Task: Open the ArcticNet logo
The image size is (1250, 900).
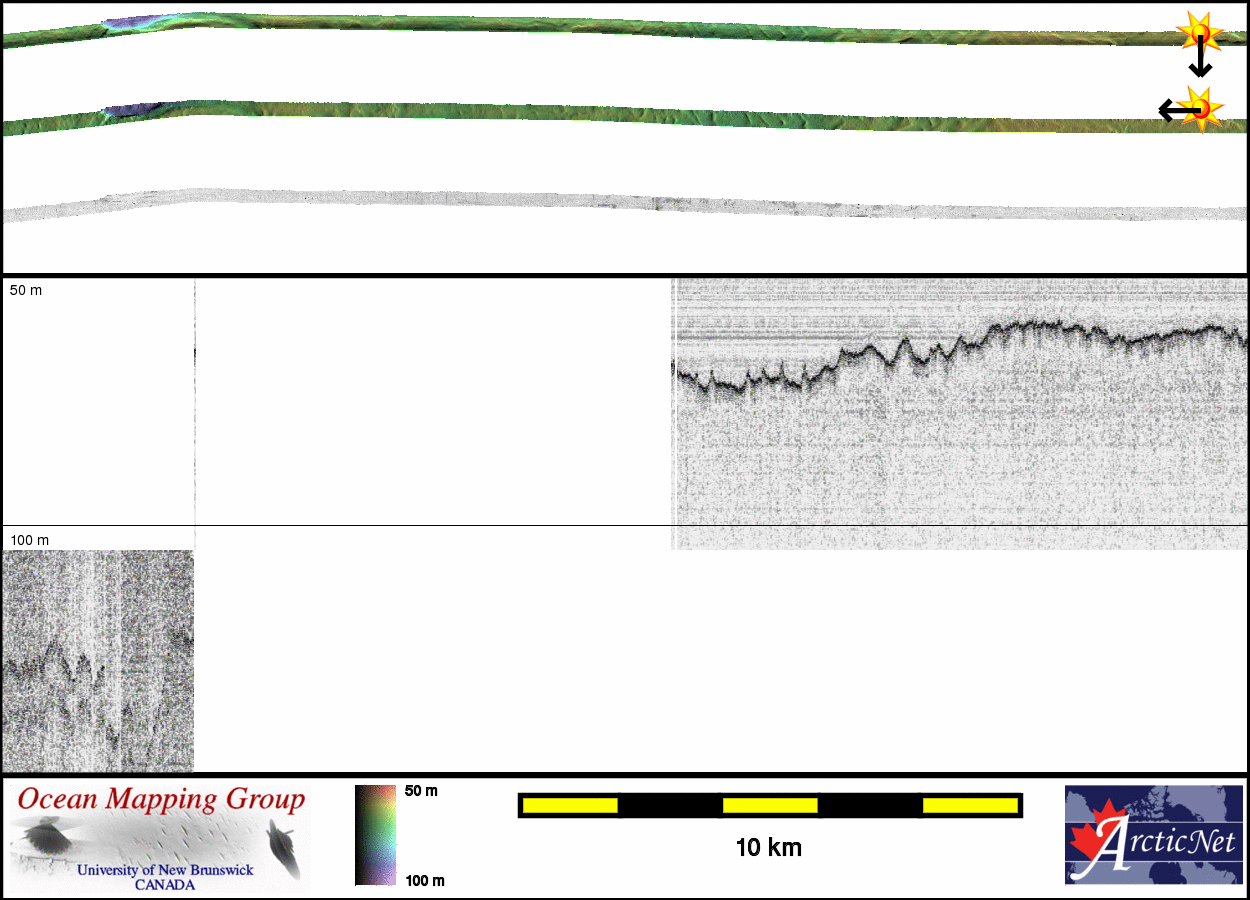Action: pyautogui.click(x=1155, y=835)
